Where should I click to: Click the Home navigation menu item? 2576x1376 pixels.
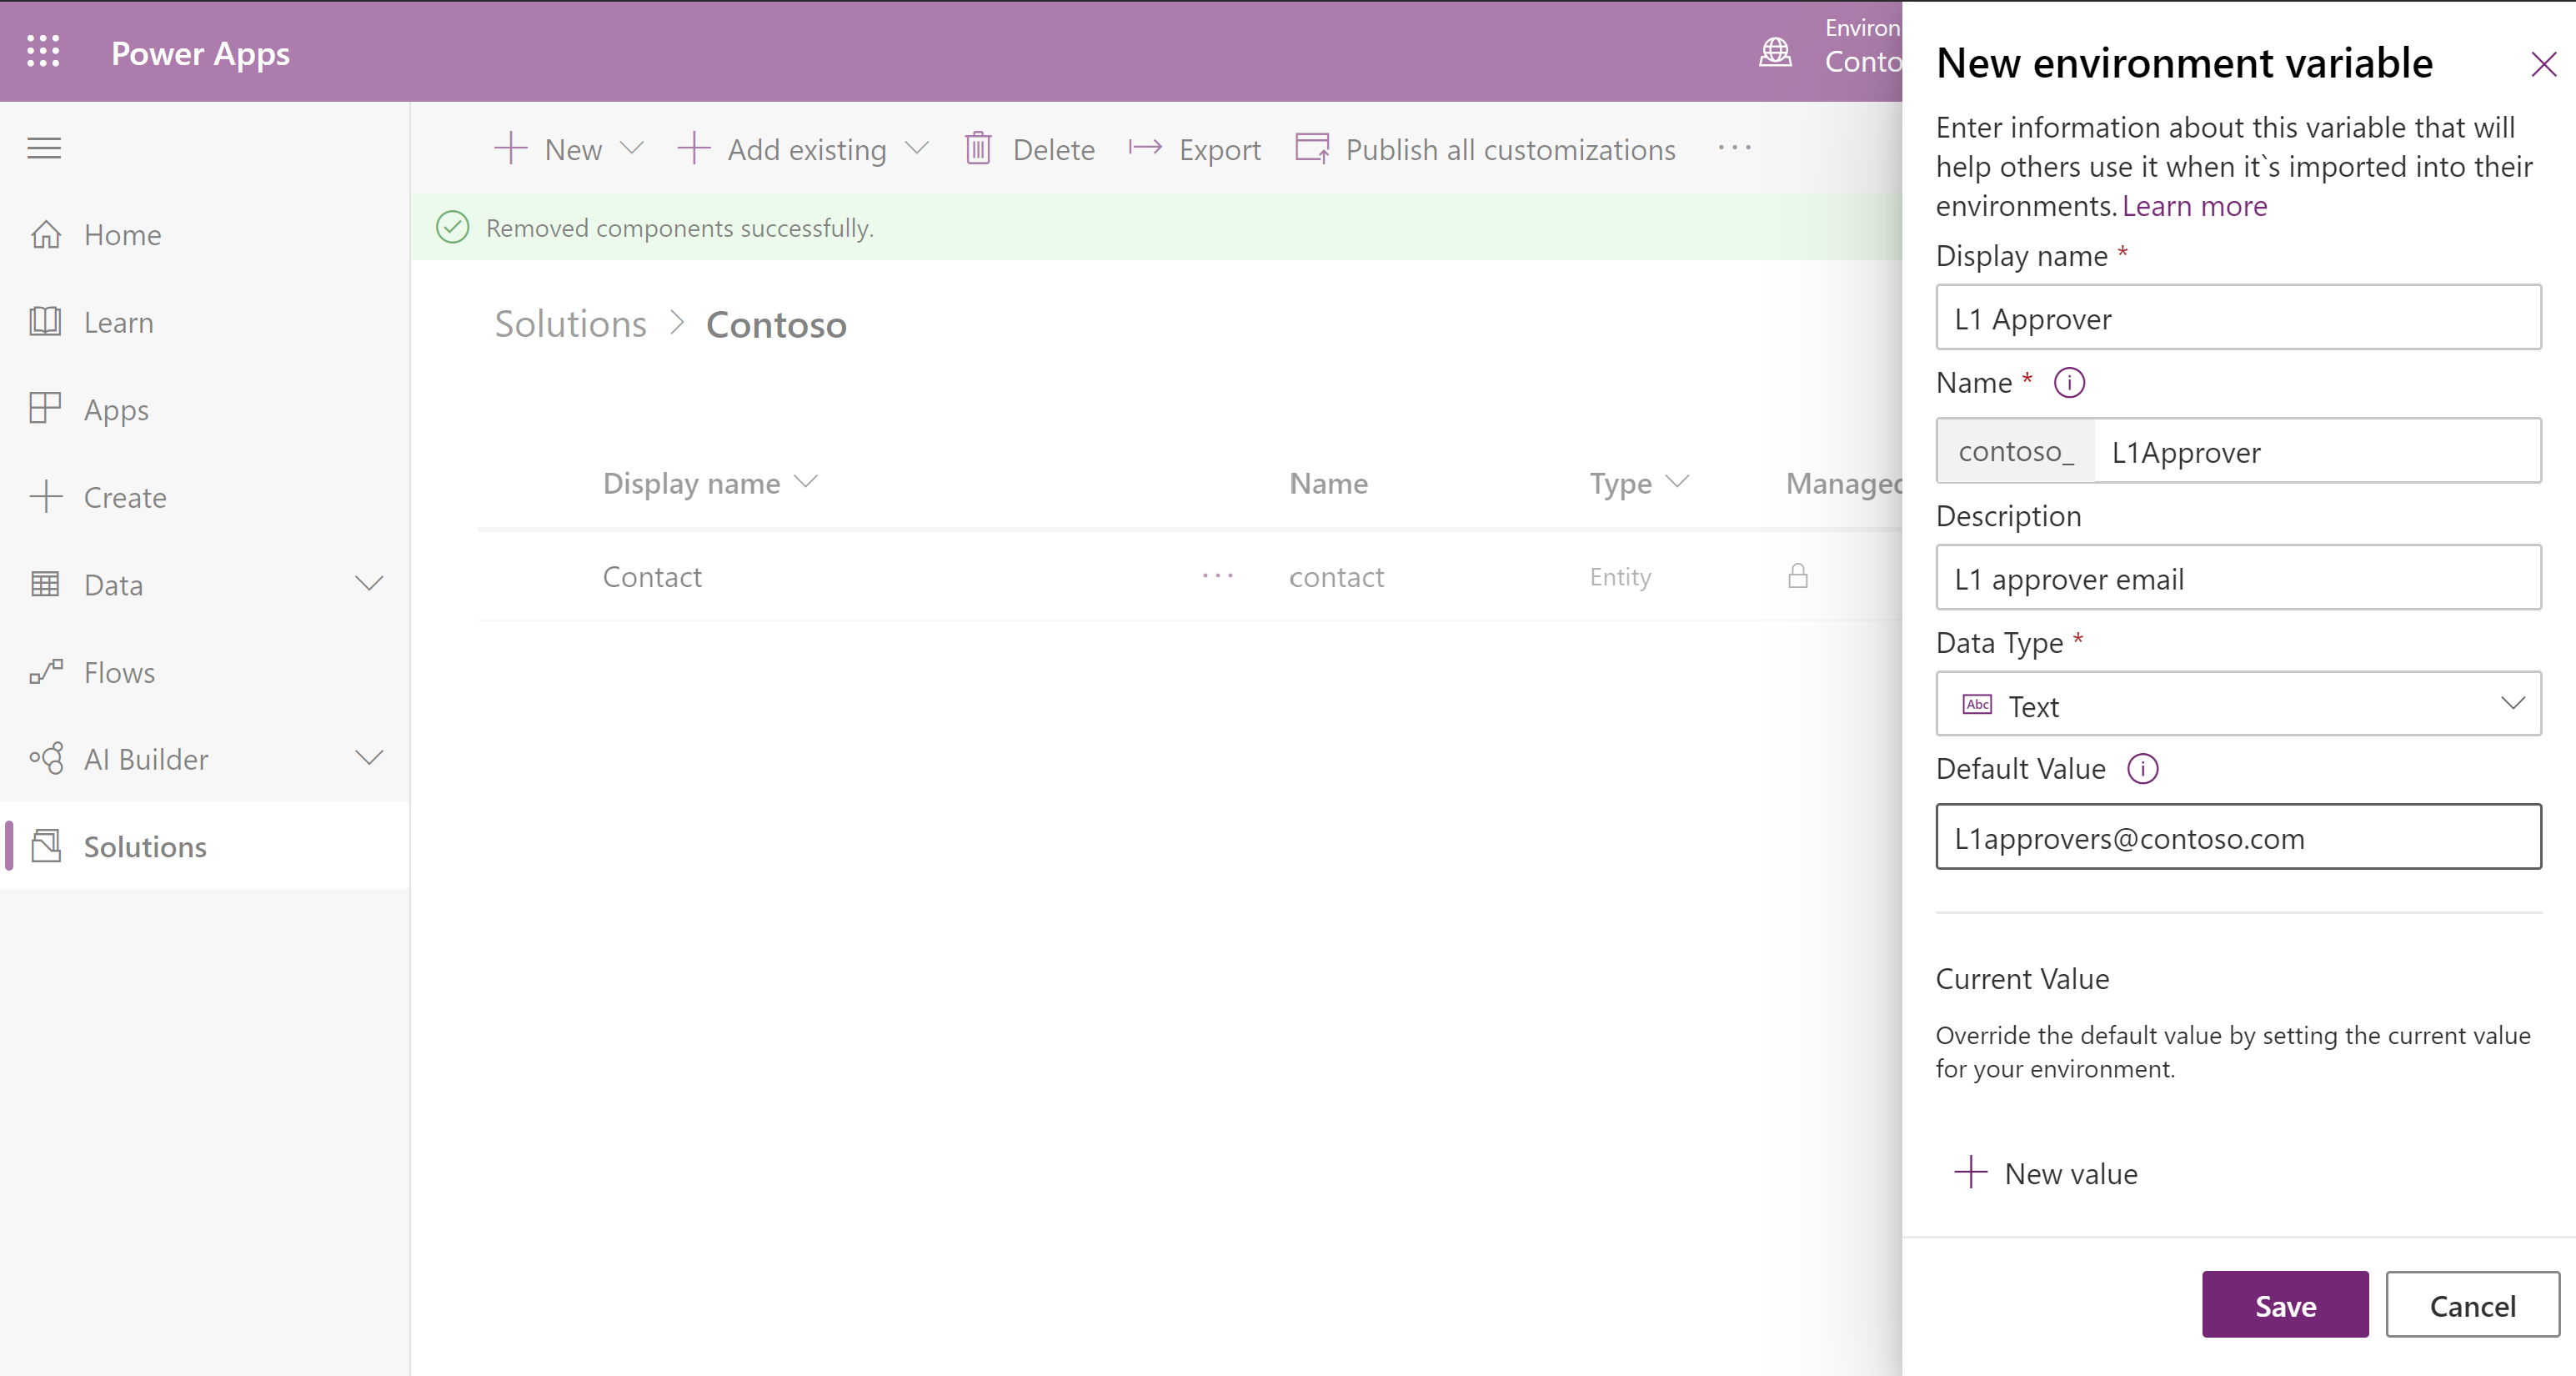124,234
